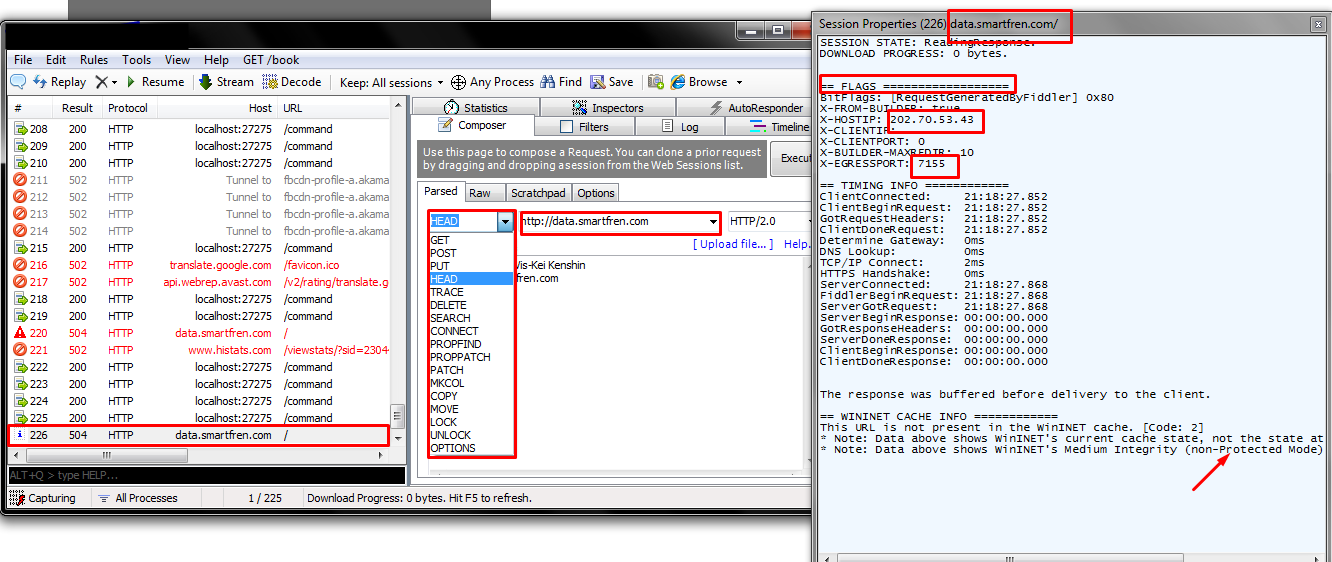Open the File menu

[x=23, y=60]
